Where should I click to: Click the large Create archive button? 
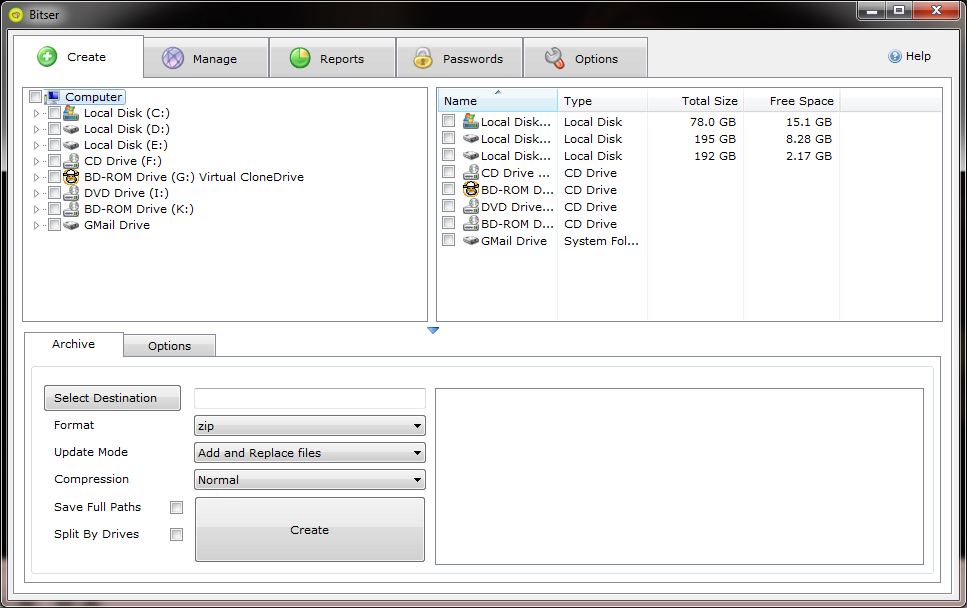click(310, 530)
